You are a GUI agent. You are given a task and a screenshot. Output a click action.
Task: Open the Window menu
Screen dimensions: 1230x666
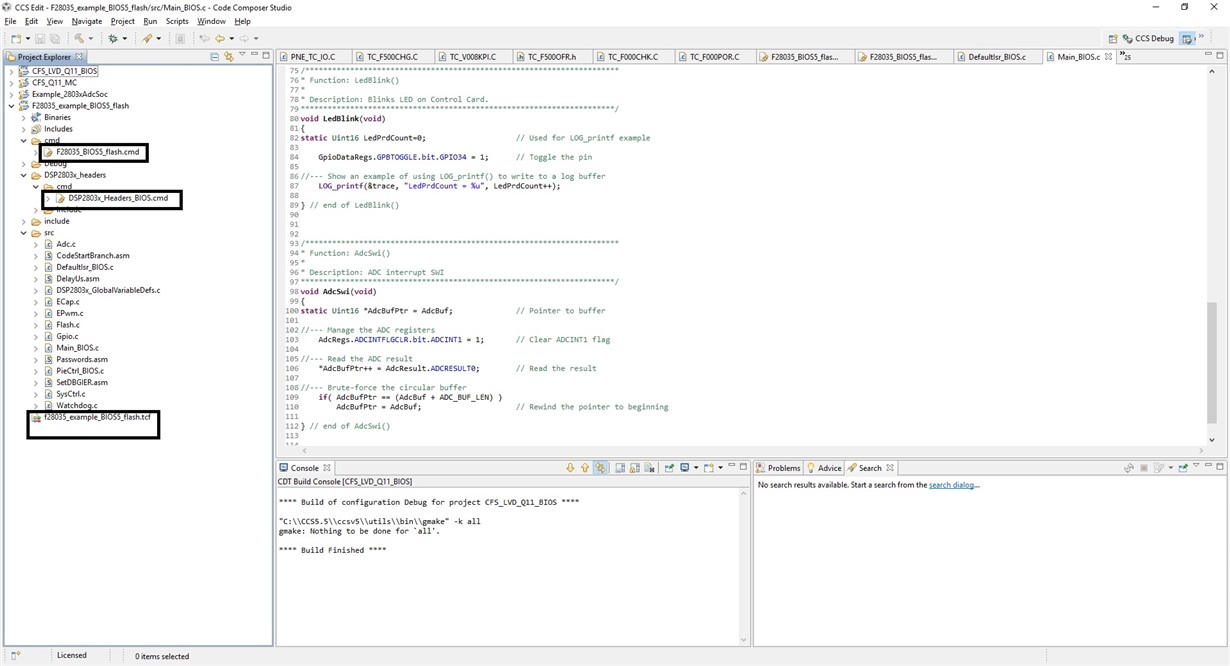pos(211,21)
